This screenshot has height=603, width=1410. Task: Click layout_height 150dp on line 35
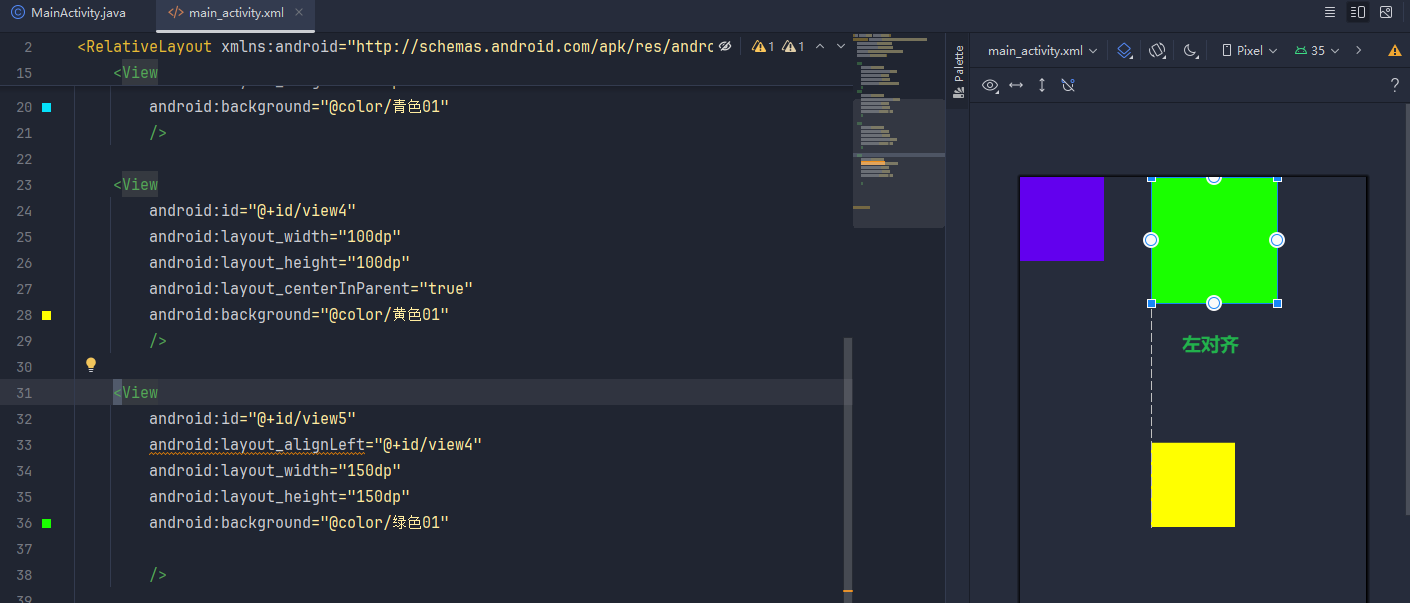point(279,497)
